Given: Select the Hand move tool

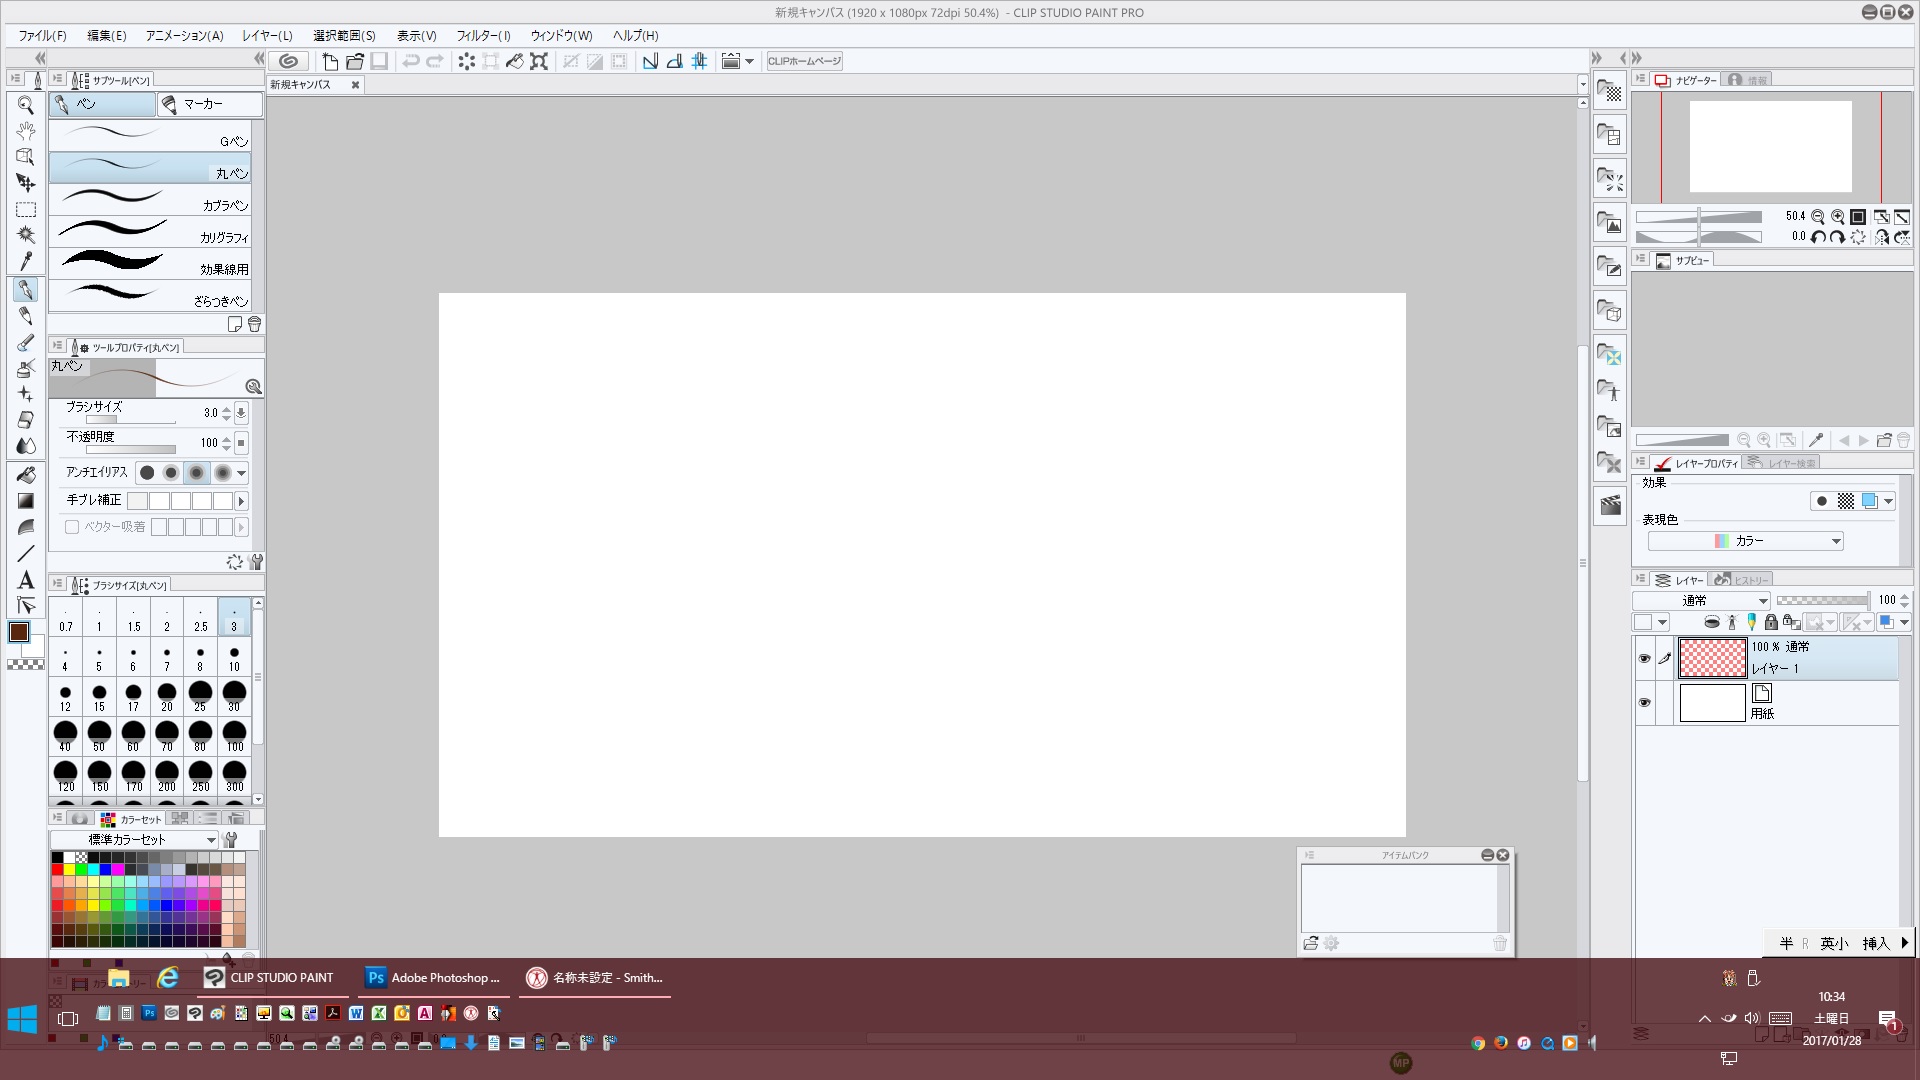Looking at the screenshot, I should click(26, 130).
